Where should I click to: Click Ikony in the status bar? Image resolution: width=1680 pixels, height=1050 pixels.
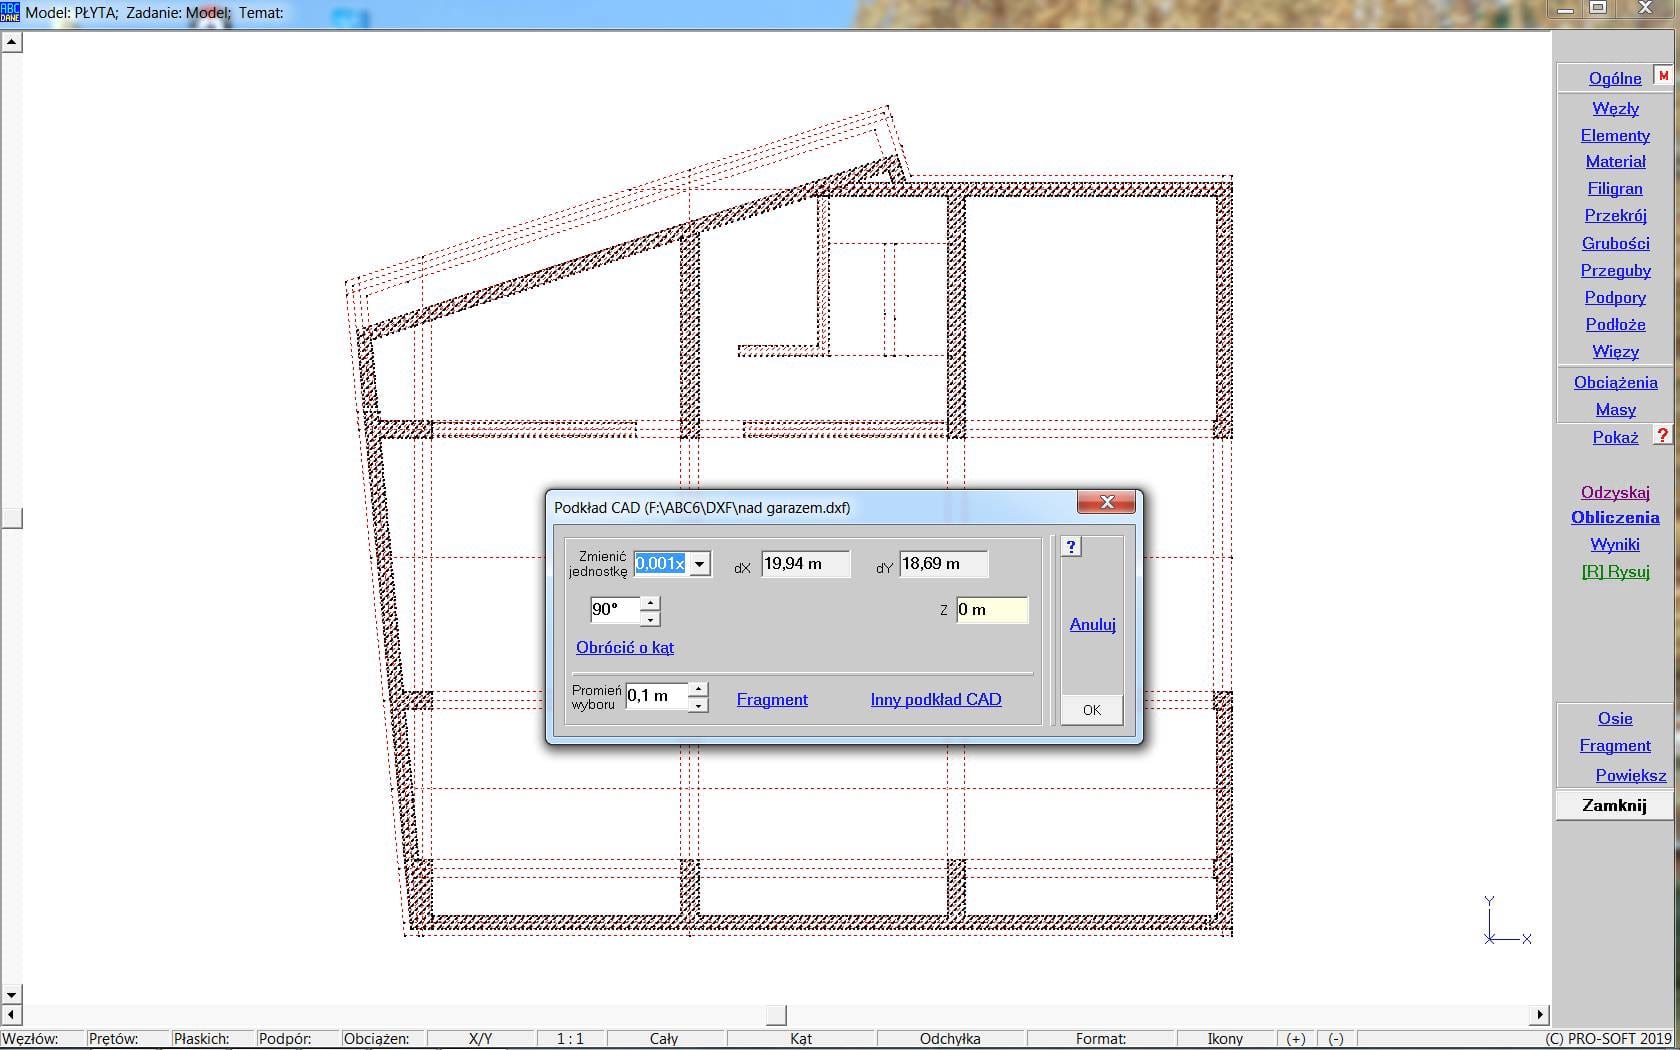(1225, 1039)
